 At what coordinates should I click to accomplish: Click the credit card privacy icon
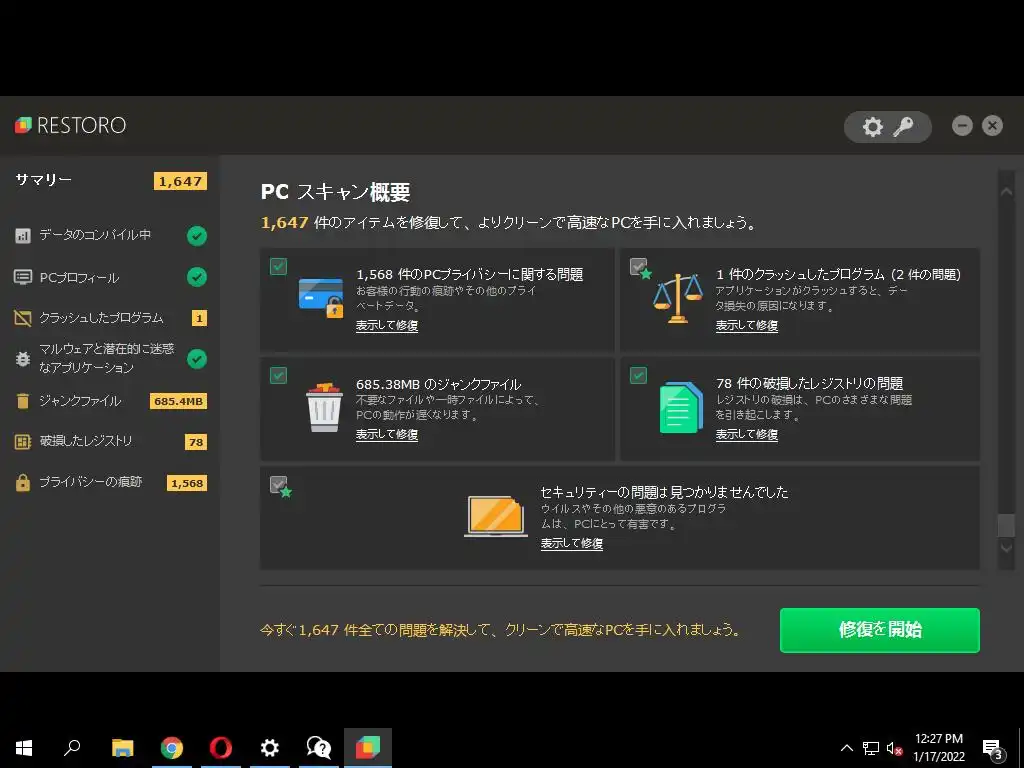321,298
